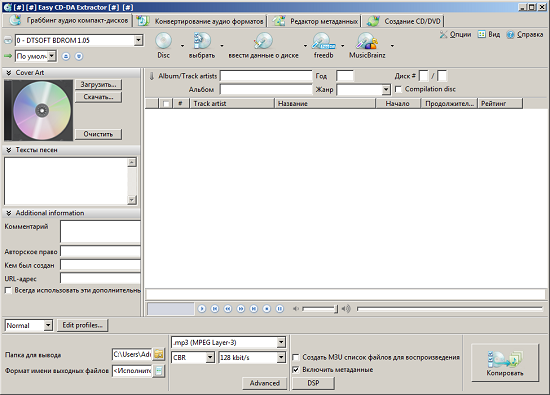550x395 pixels.
Task: Click the previous track playback button
Action: [x=215, y=309]
